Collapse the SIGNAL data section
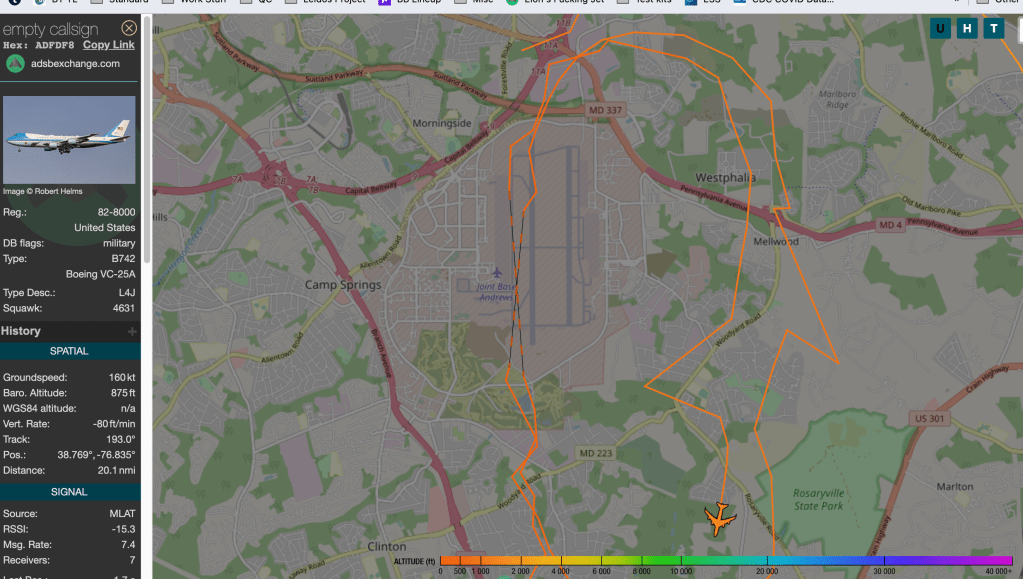 pos(70,491)
